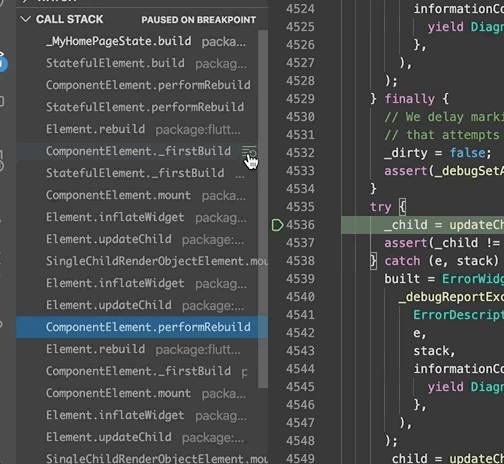504x464 pixels.
Task: Click line number 4538 in the gutter
Action: pyautogui.click(x=300, y=261)
